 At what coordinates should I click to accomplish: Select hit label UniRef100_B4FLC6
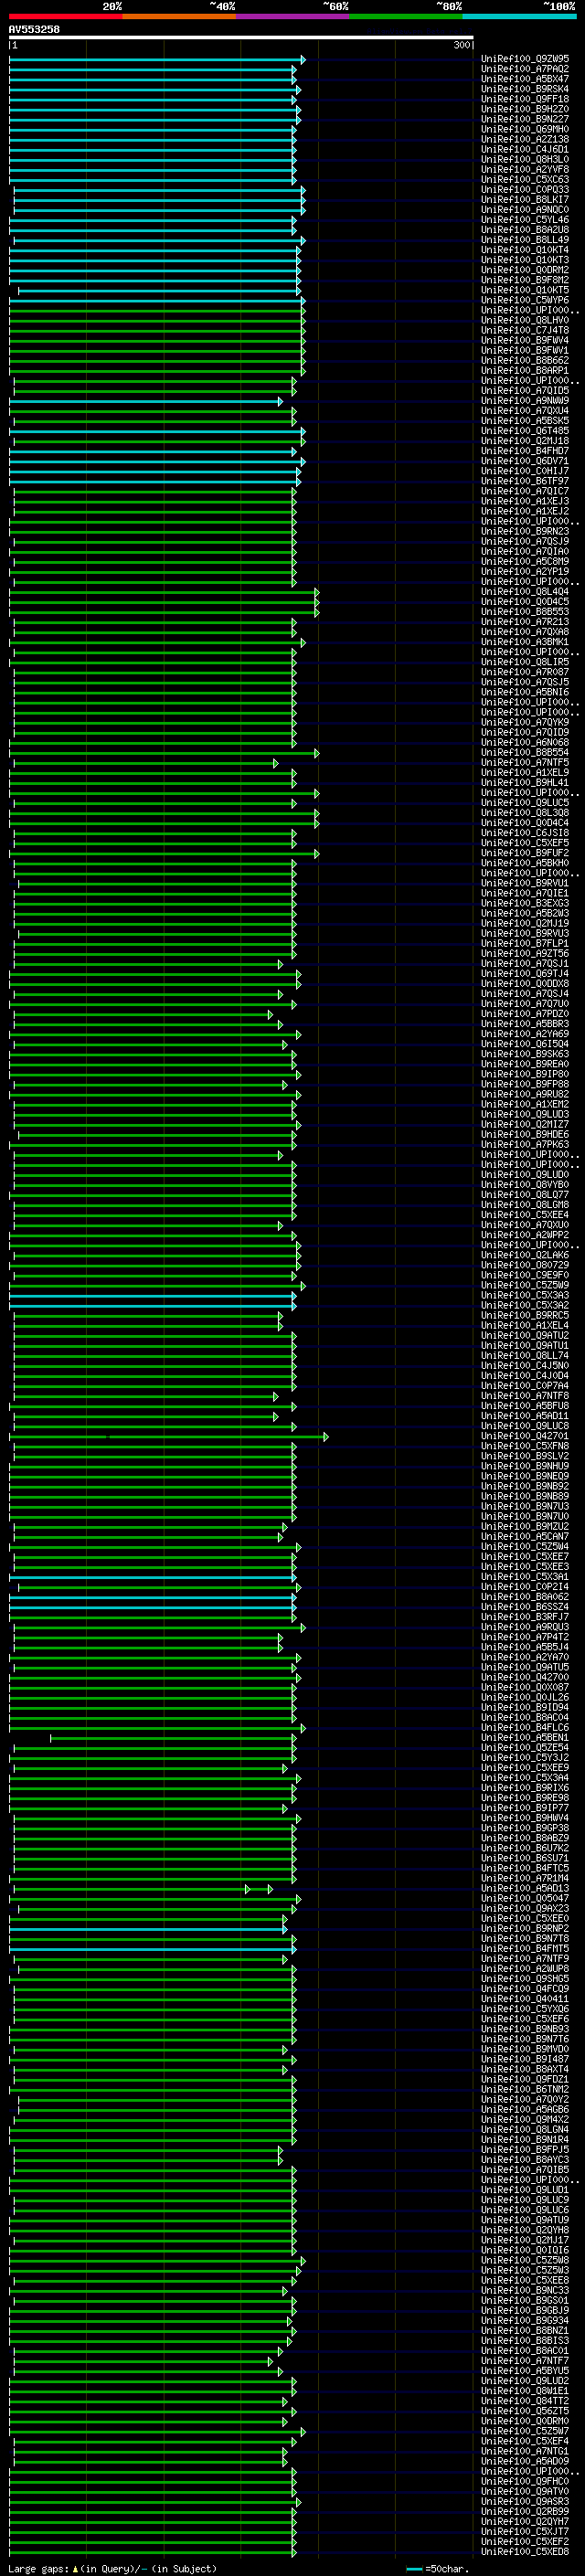(x=525, y=1727)
